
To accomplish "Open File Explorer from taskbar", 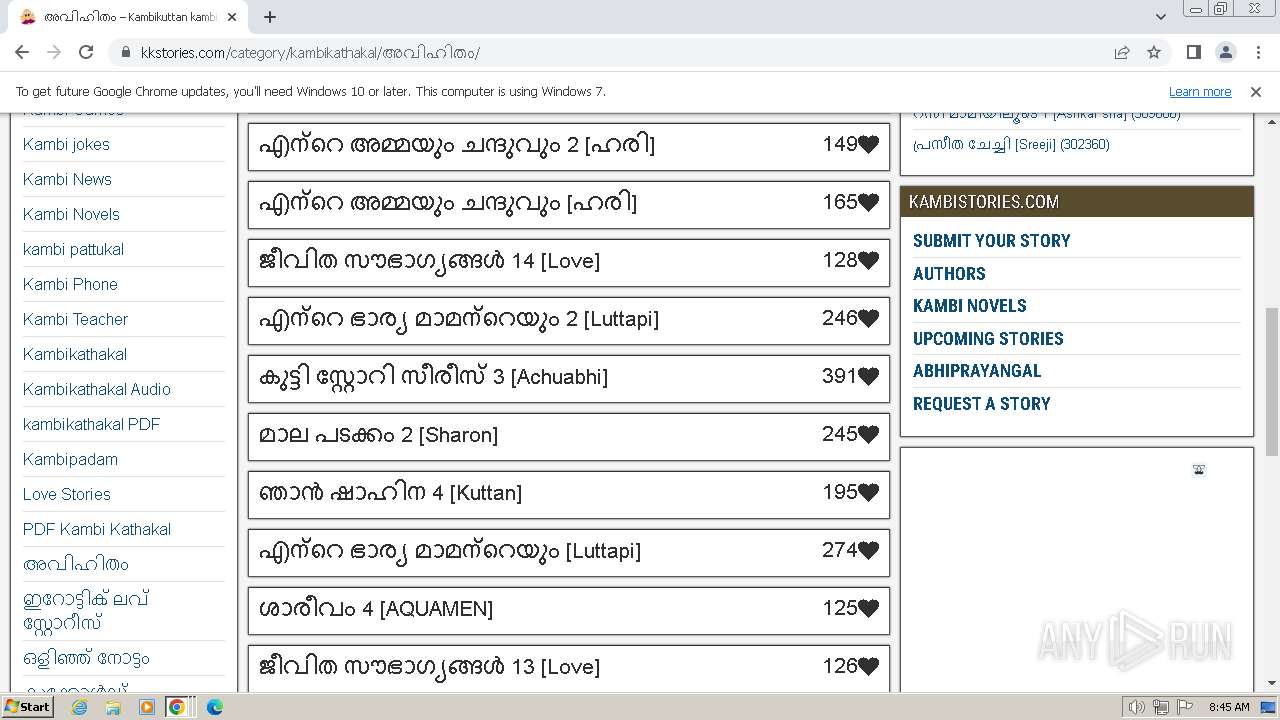I will click(x=113, y=707).
